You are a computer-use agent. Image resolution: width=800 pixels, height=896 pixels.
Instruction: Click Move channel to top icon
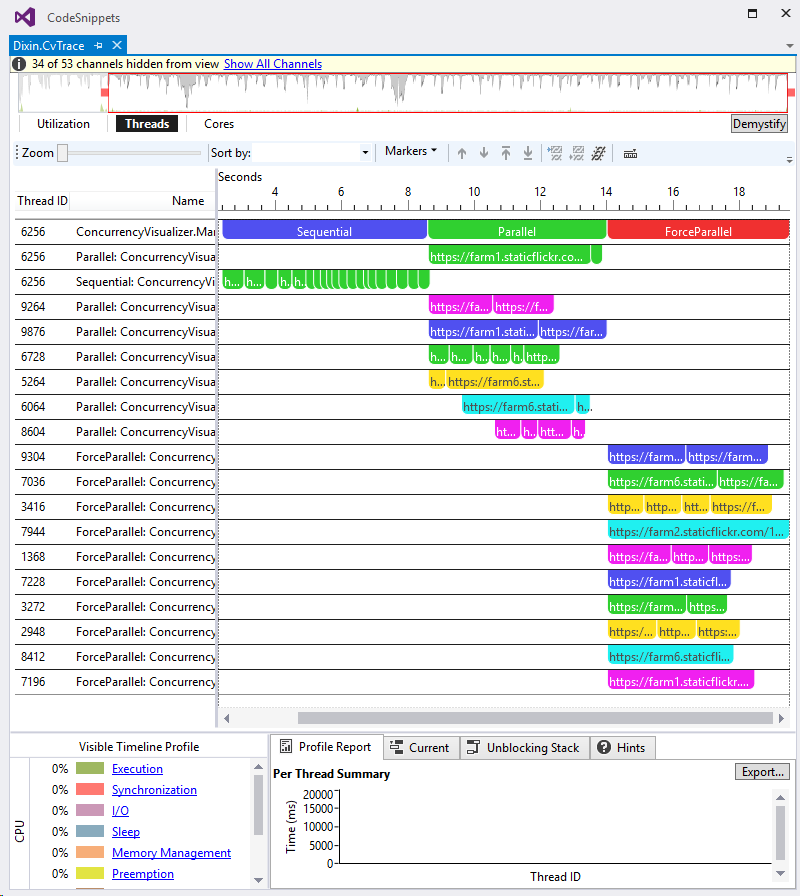coord(506,153)
